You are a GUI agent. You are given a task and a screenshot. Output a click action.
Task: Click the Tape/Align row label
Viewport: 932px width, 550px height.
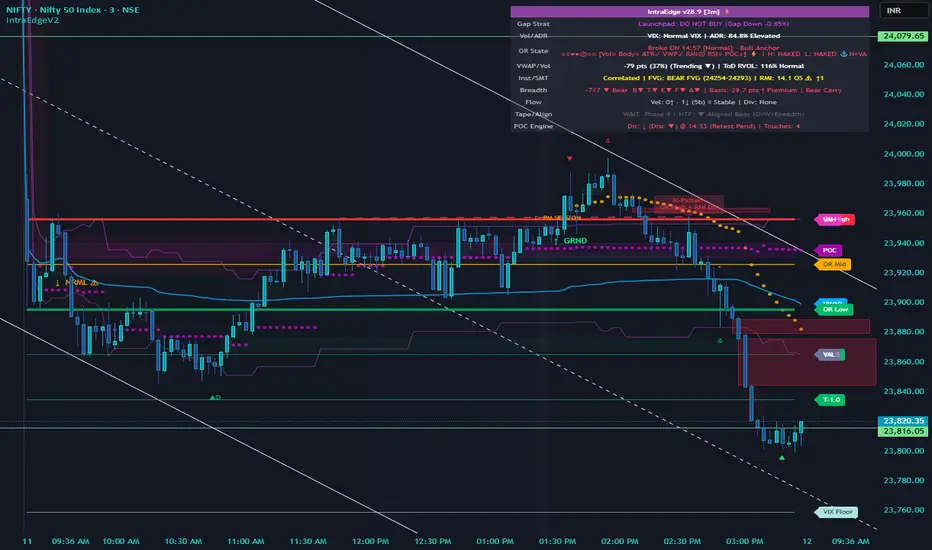click(x=533, y=114)
